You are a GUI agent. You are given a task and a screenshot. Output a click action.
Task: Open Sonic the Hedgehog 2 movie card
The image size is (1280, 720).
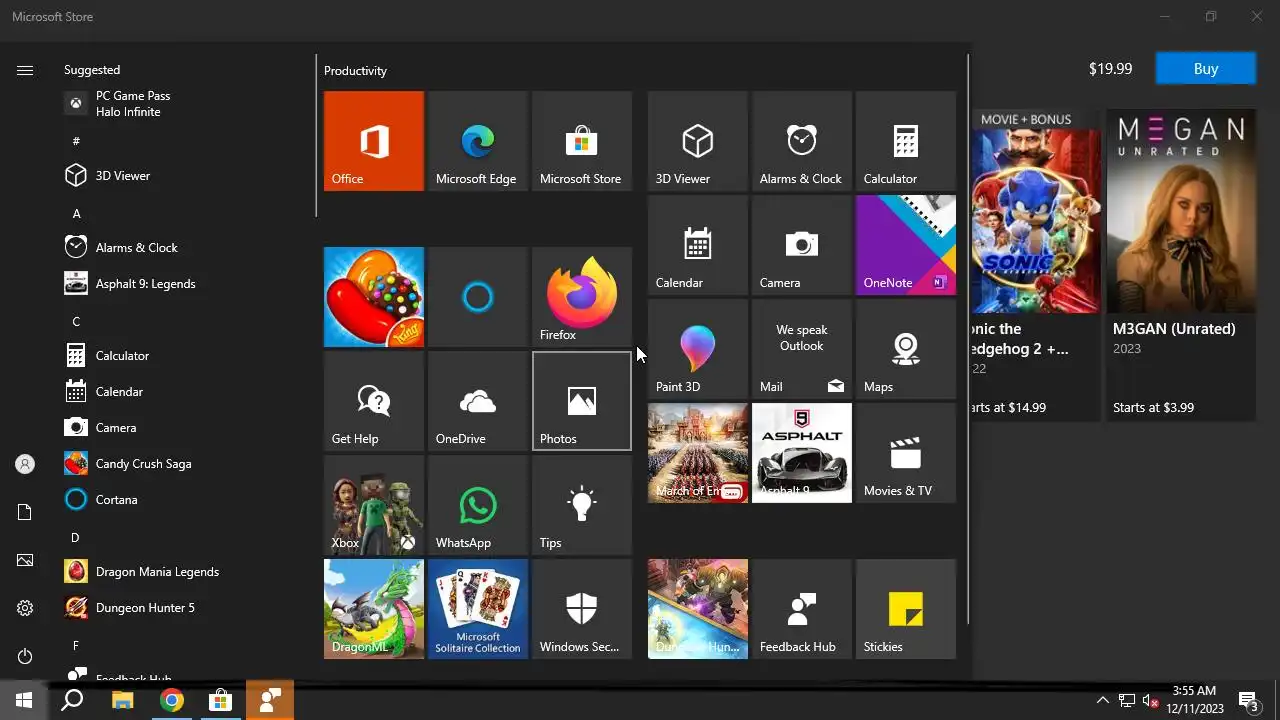(x=1034, y=265)
